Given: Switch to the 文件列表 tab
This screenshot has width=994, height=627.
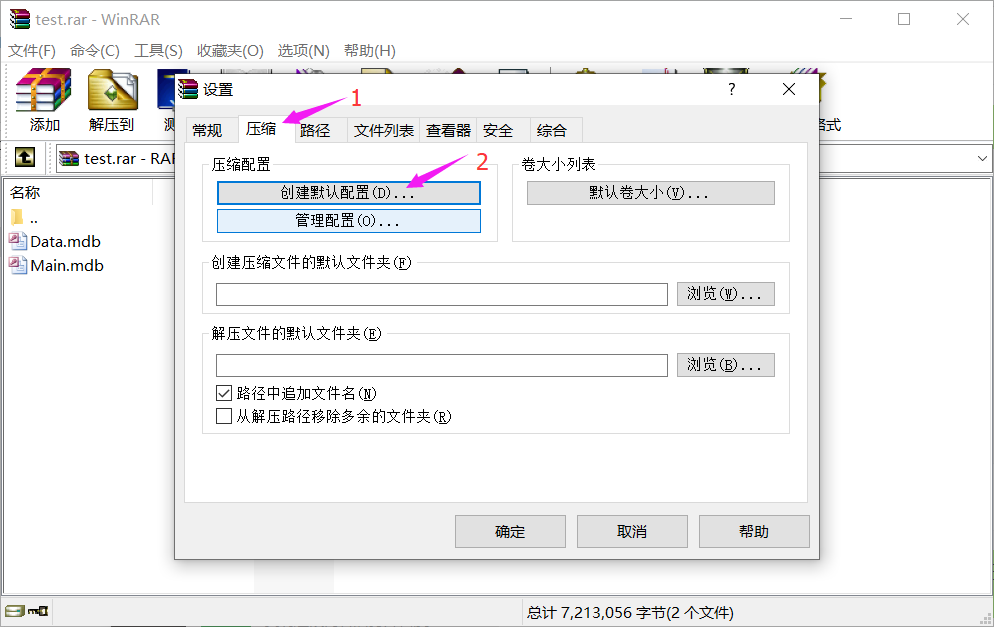Looking at the screenshot, I should (x=384, y=131).
